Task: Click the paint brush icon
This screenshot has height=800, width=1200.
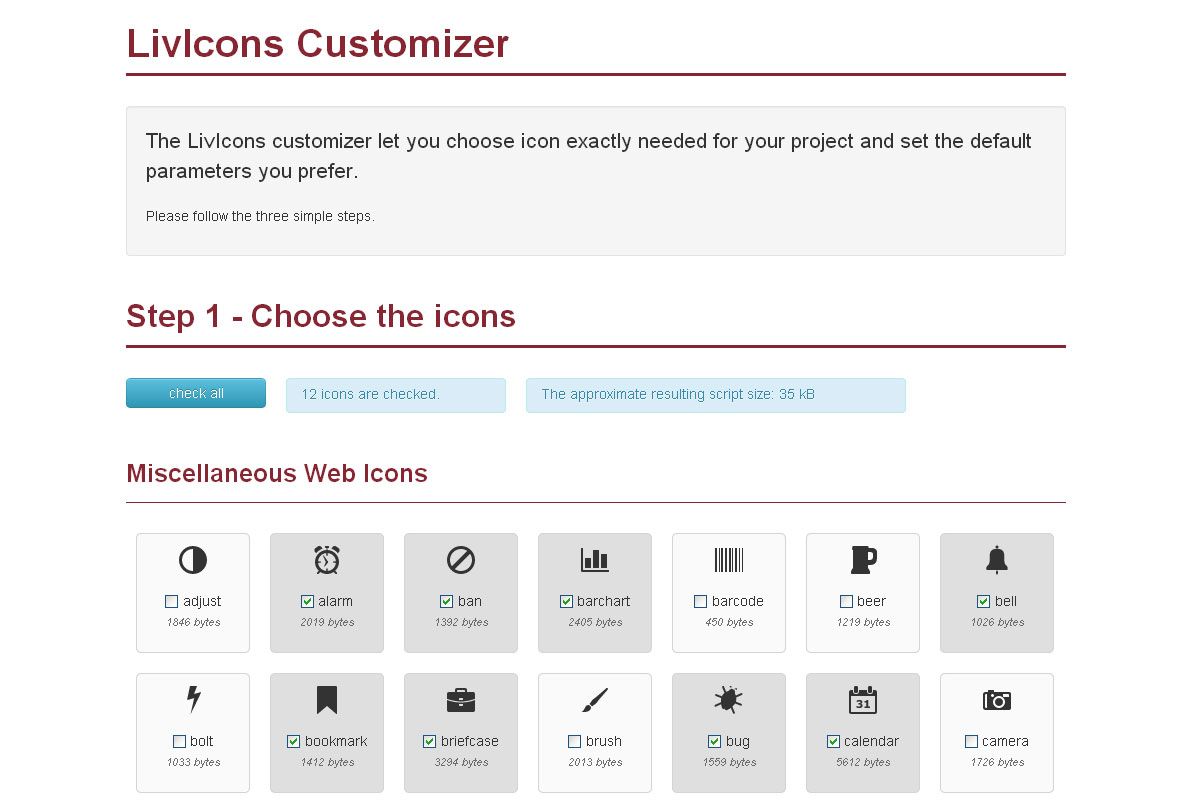Action: [595, 700]
